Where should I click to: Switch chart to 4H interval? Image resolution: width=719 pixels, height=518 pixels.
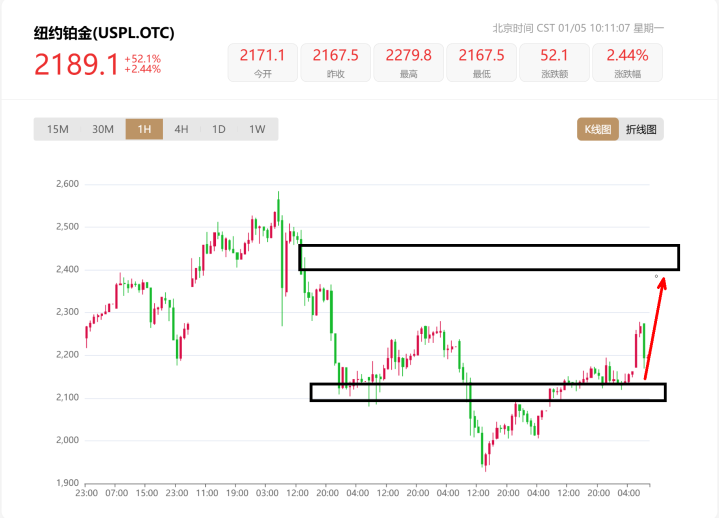181,129
